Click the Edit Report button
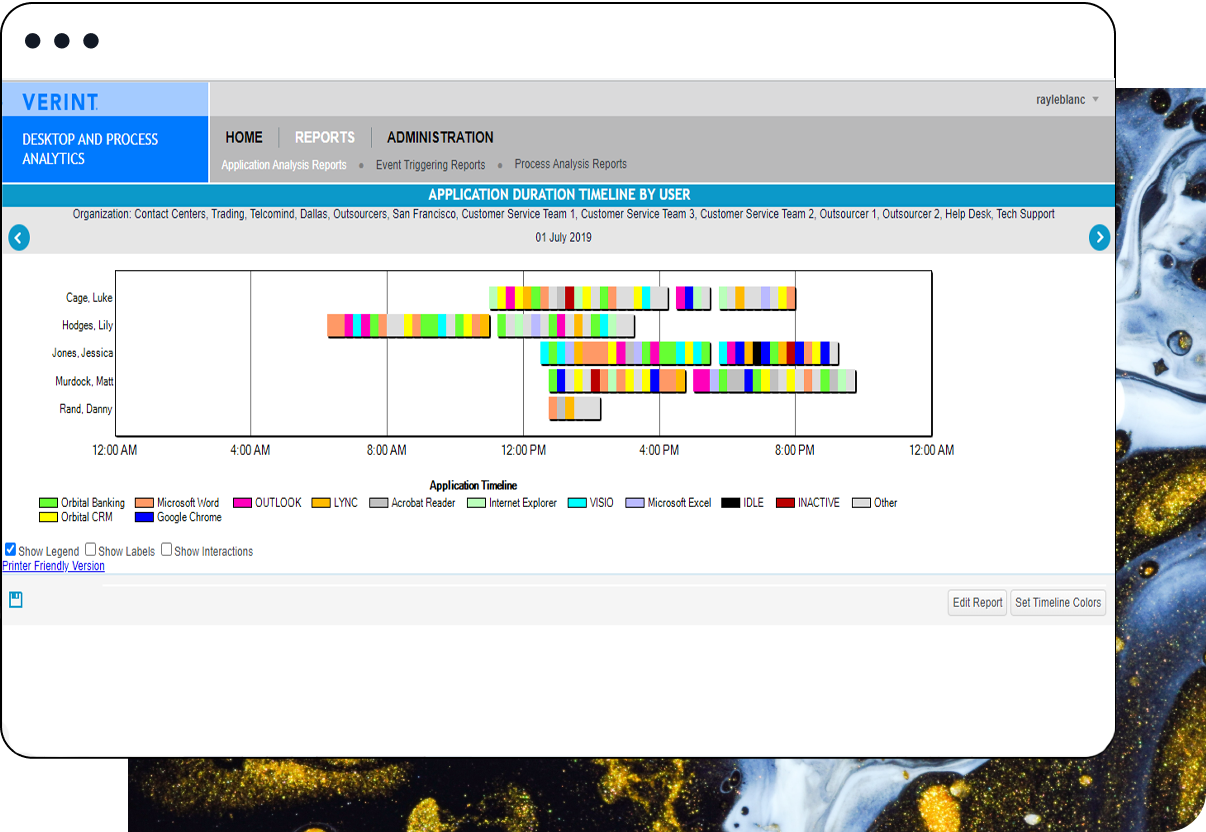The image size is (1206, 832). [x=976, y=602]
